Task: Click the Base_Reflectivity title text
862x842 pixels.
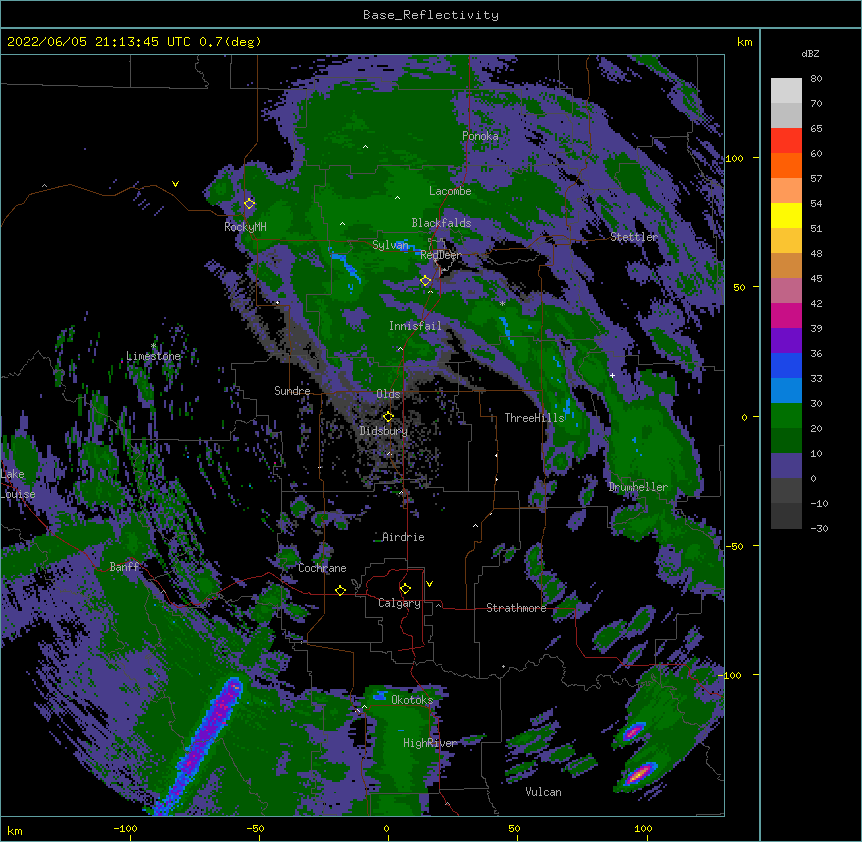Action: [430, 15]
